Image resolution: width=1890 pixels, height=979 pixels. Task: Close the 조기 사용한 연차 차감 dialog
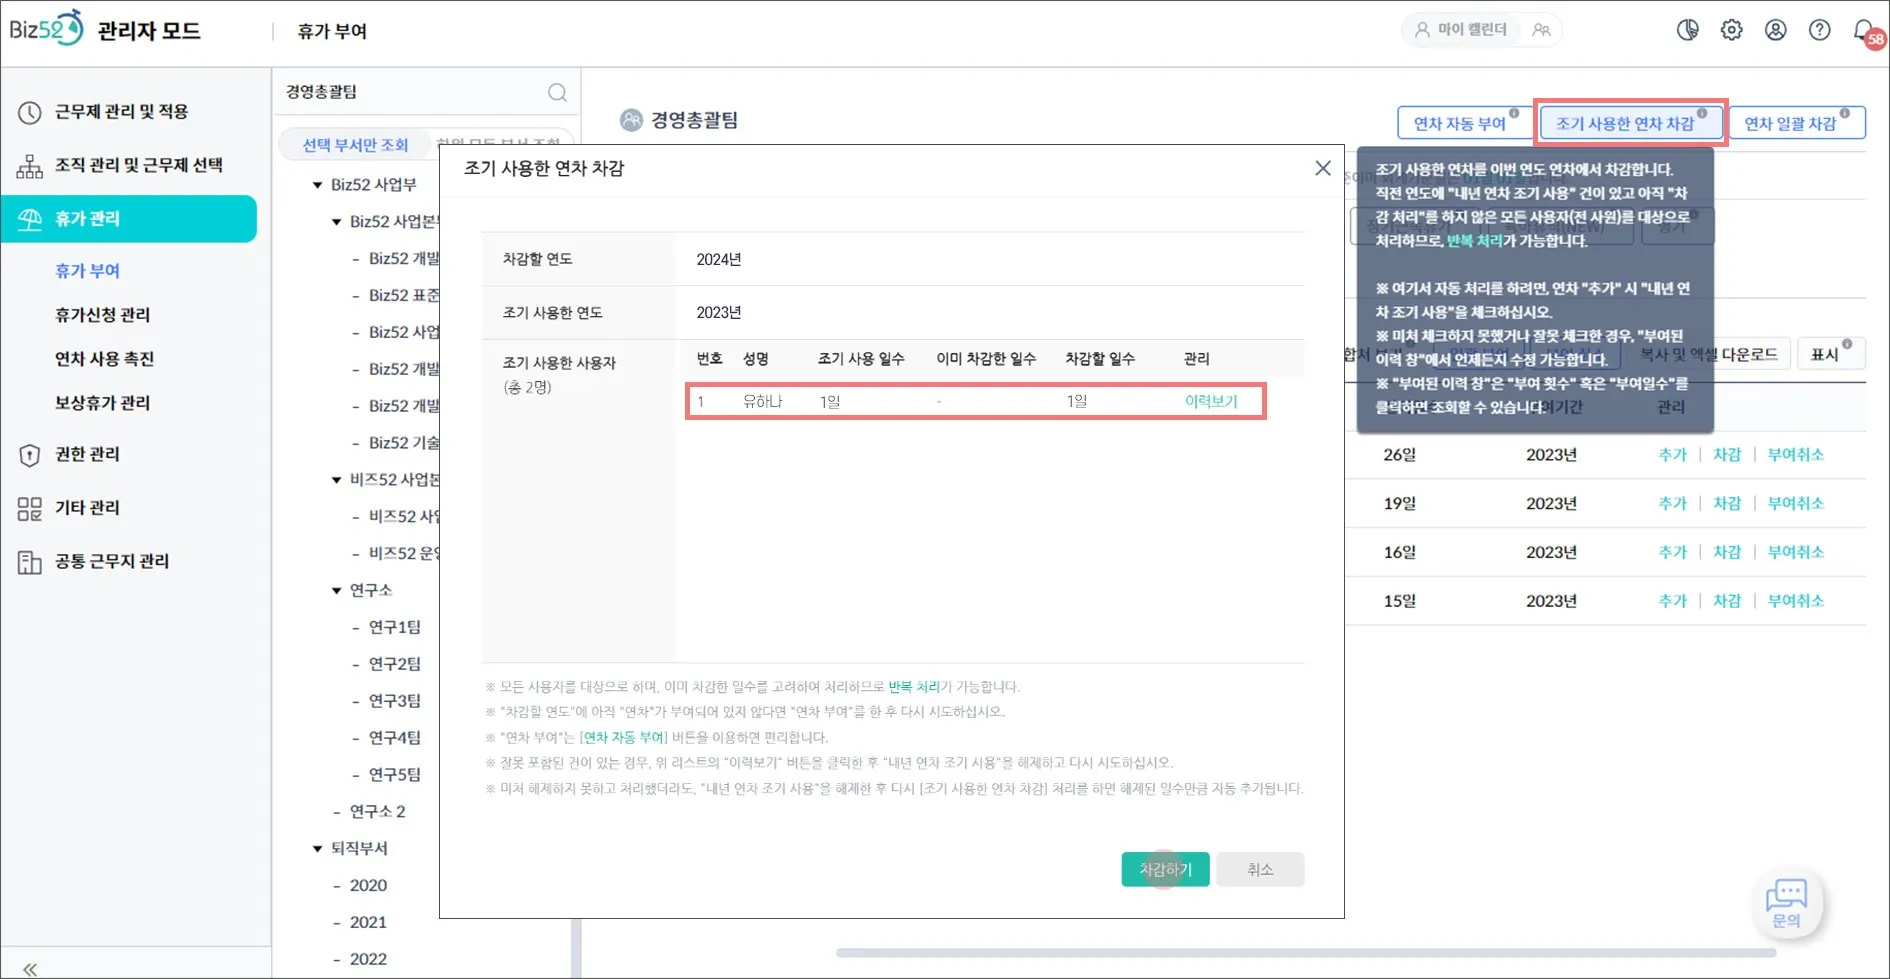(x=1322, y=168)
